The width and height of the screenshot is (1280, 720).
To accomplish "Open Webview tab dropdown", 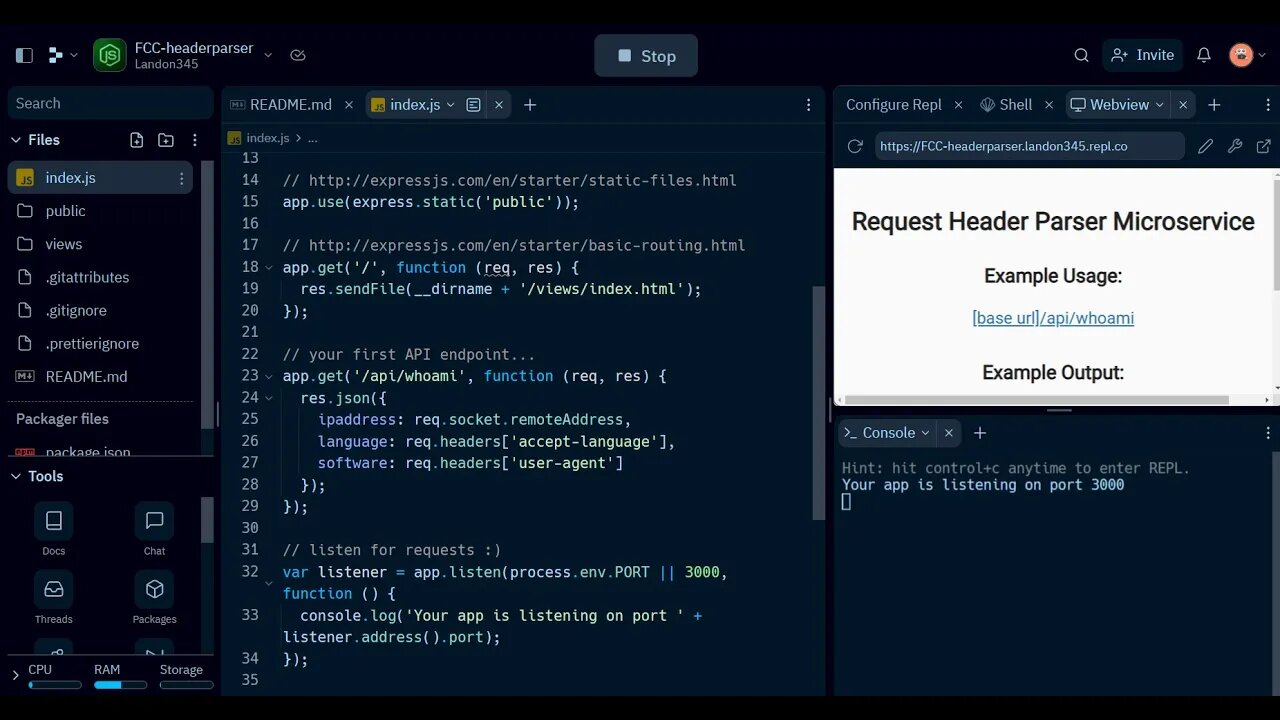I will [x=1160, y=104].
